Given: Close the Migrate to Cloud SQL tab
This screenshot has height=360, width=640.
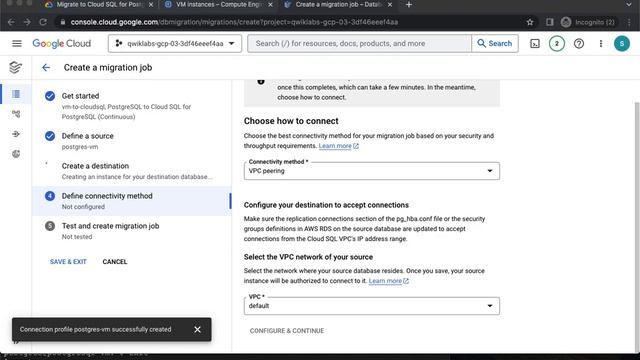Looking at the screenshot, I should pyautogui.click(x=151, y=4).
